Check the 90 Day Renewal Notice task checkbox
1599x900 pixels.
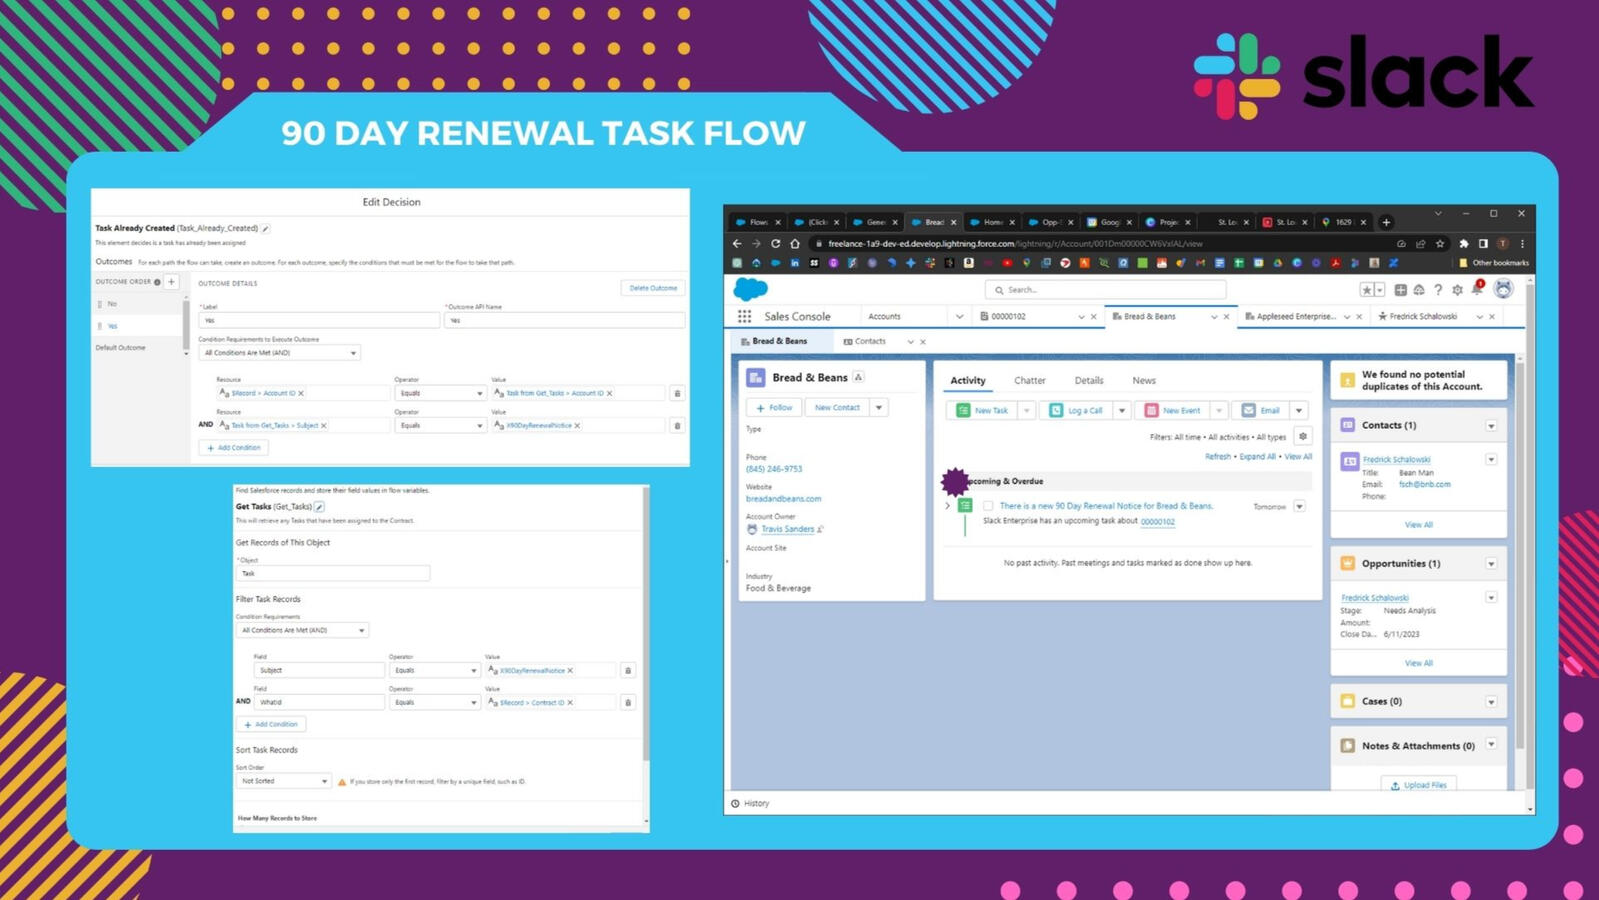pos(988,506)
